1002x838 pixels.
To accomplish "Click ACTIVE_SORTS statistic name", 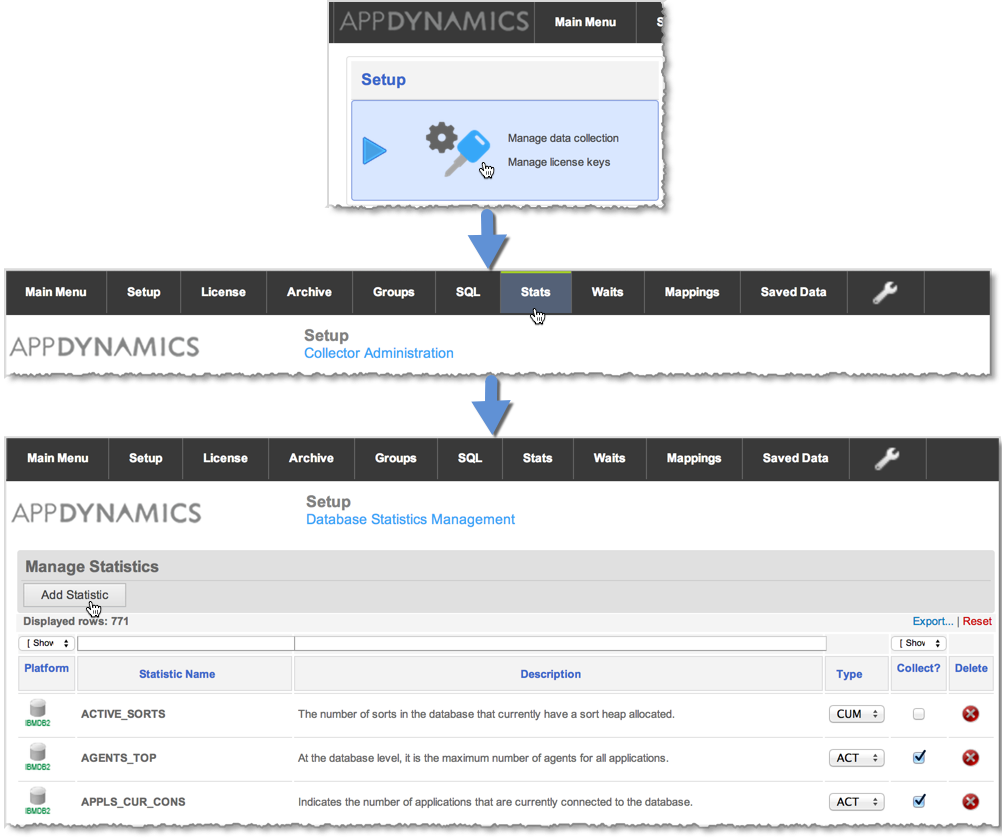I will (123, 714).
